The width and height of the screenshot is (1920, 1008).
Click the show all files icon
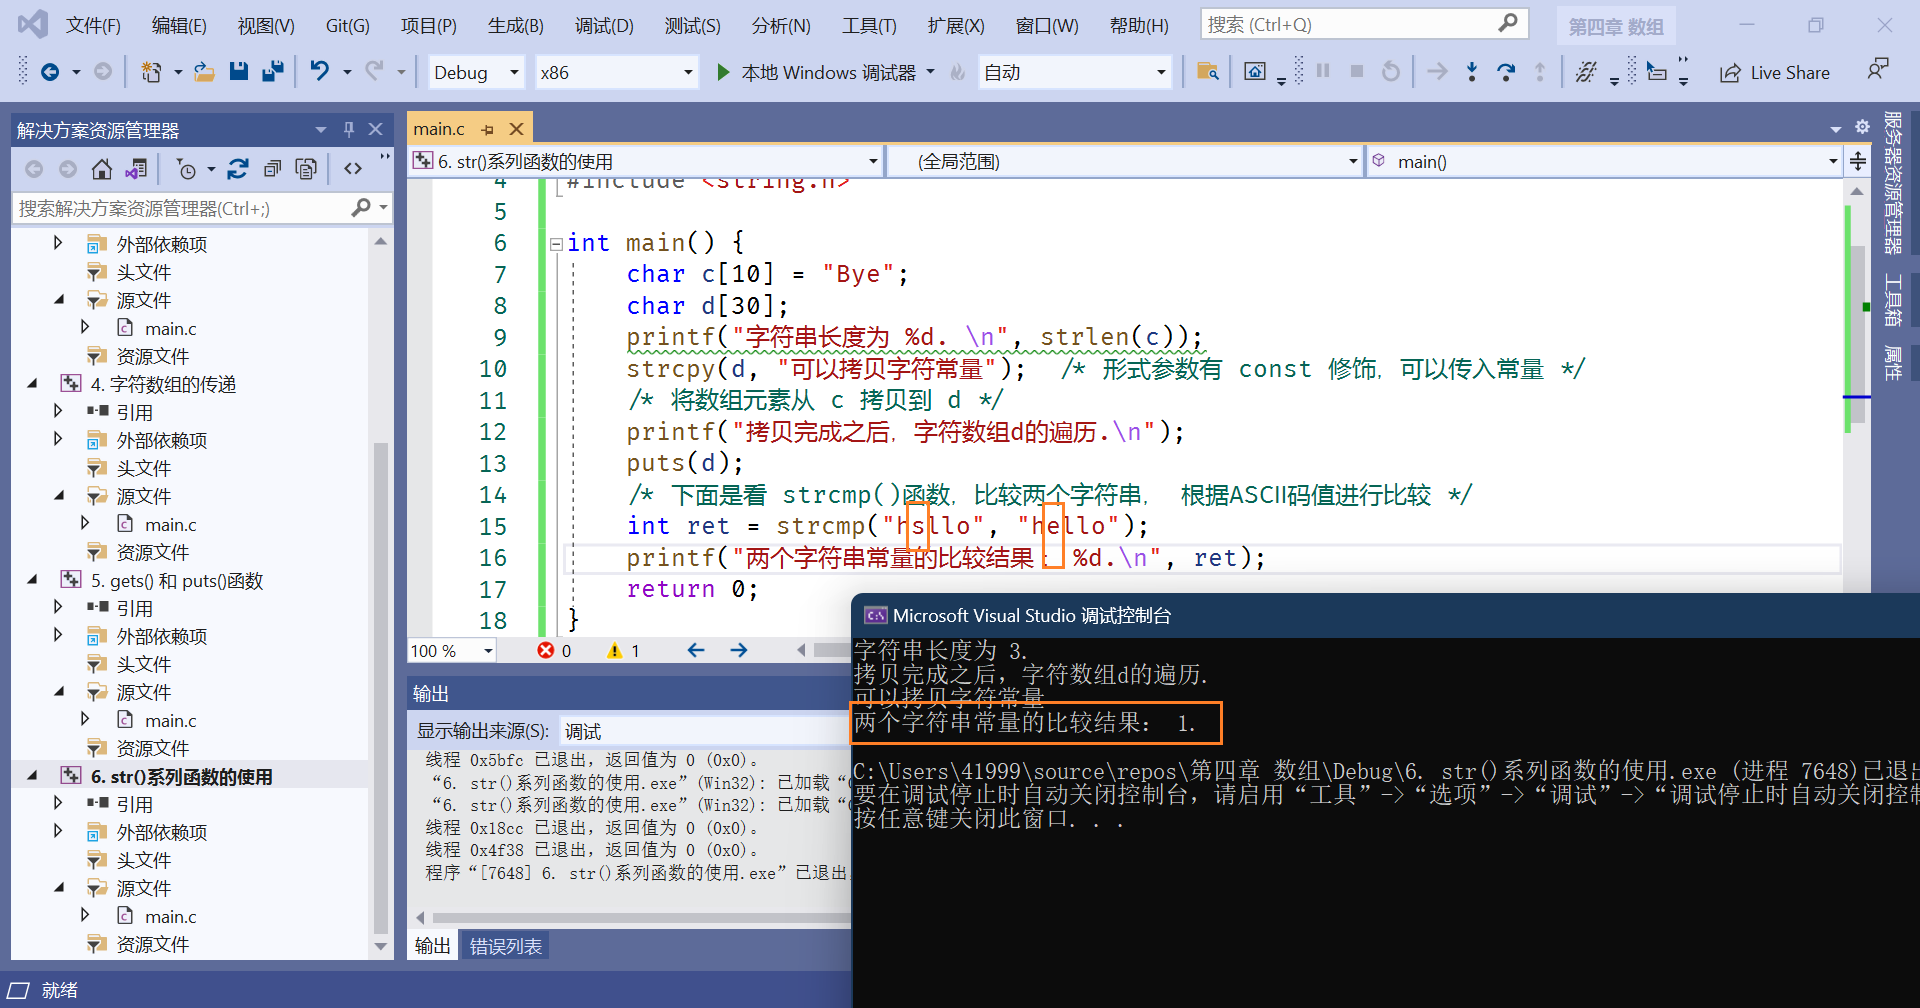[x=306, y=169]
